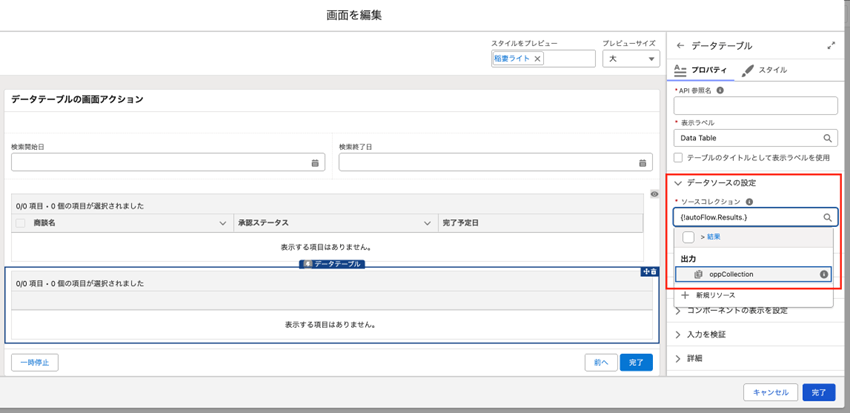Screen dimensions: 850x413
Task: Expand the 入力を検証 section
Action: click(679, 334)
